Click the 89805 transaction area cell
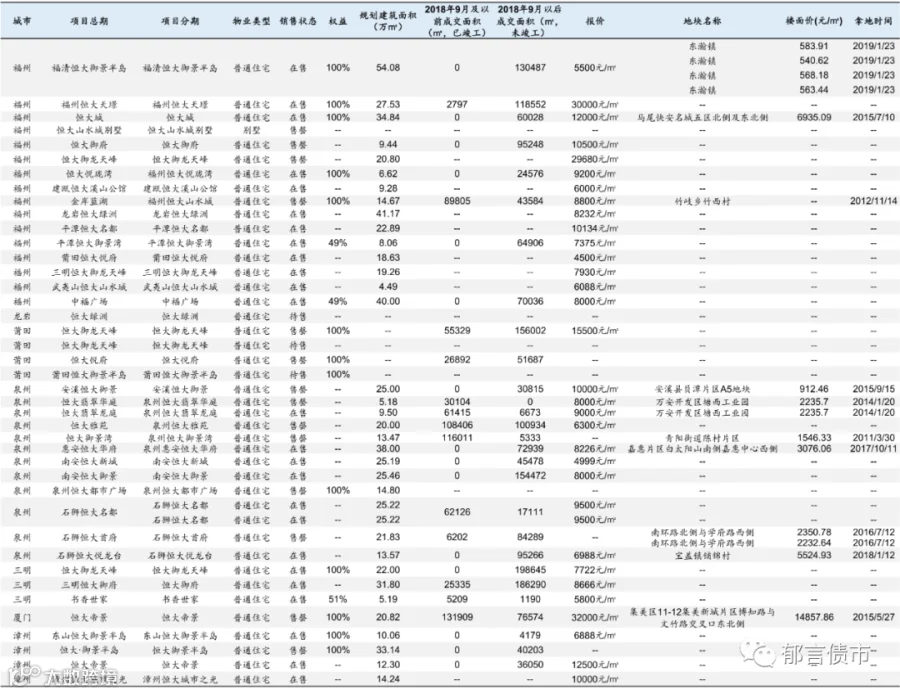 [457, 201]
